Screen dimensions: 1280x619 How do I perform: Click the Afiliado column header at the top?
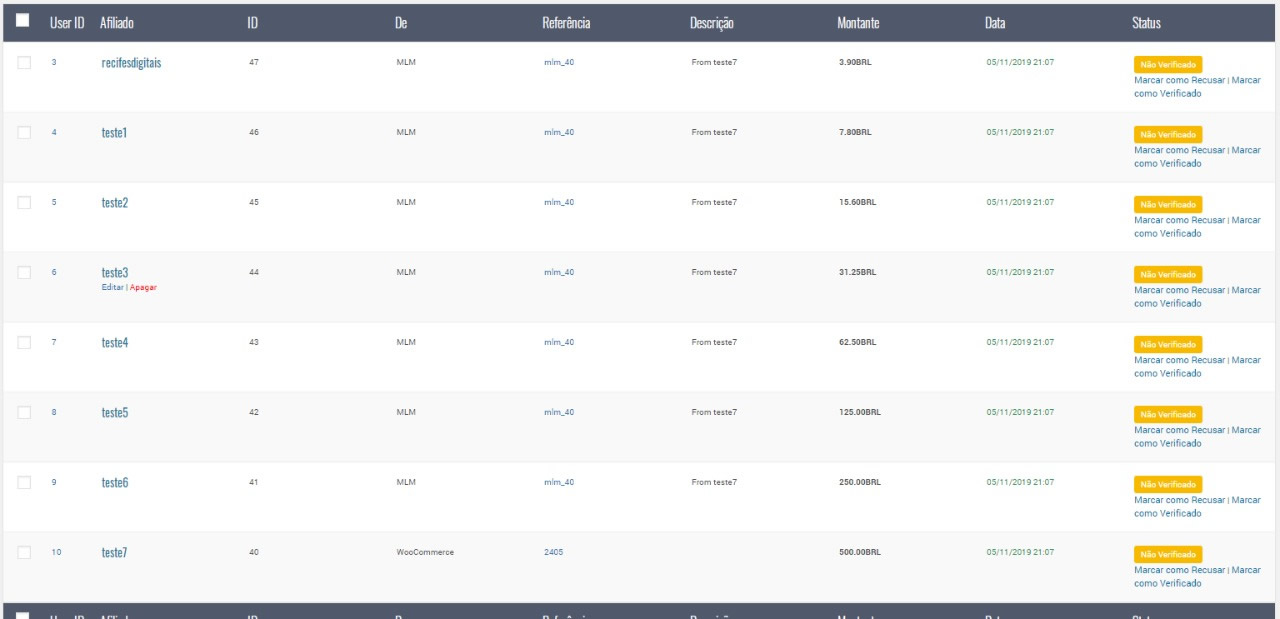click(117, 23)
